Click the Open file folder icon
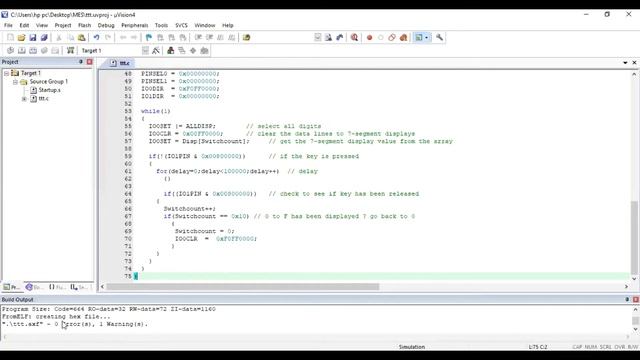 coord(21,38)
